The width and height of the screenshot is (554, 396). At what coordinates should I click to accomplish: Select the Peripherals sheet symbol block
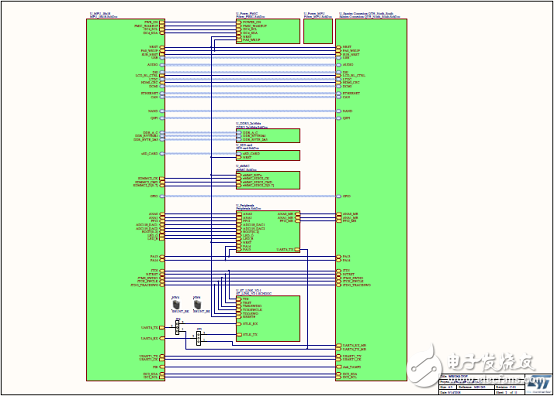[268, 231]
